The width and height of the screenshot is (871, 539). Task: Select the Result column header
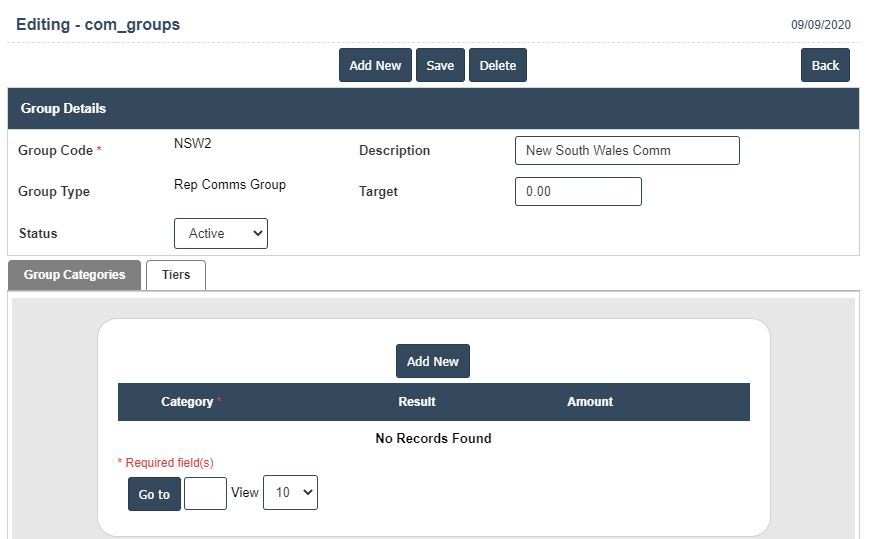pos(417,402)
